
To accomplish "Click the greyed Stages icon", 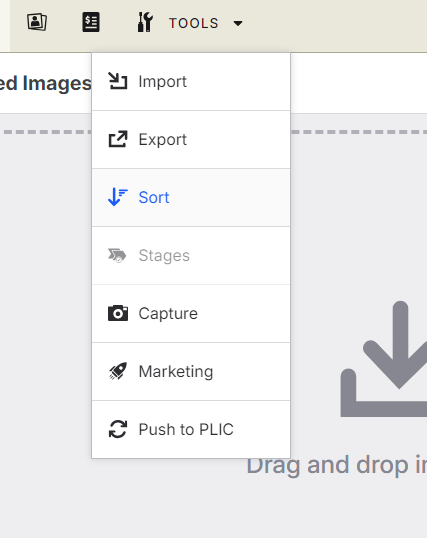I will pyautogui.click(x=117, y=255).
